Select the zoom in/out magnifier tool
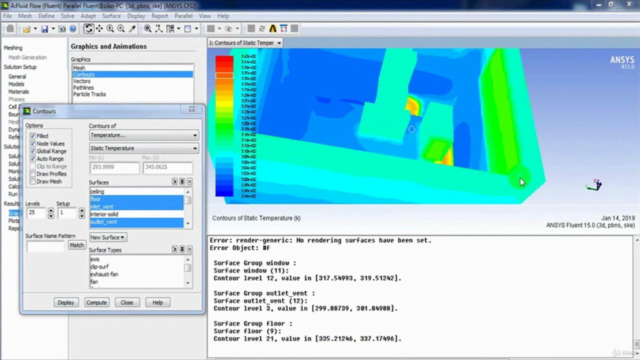Image resolution: width=640 pixels, height=360 pixels. (x=110, y=29)
